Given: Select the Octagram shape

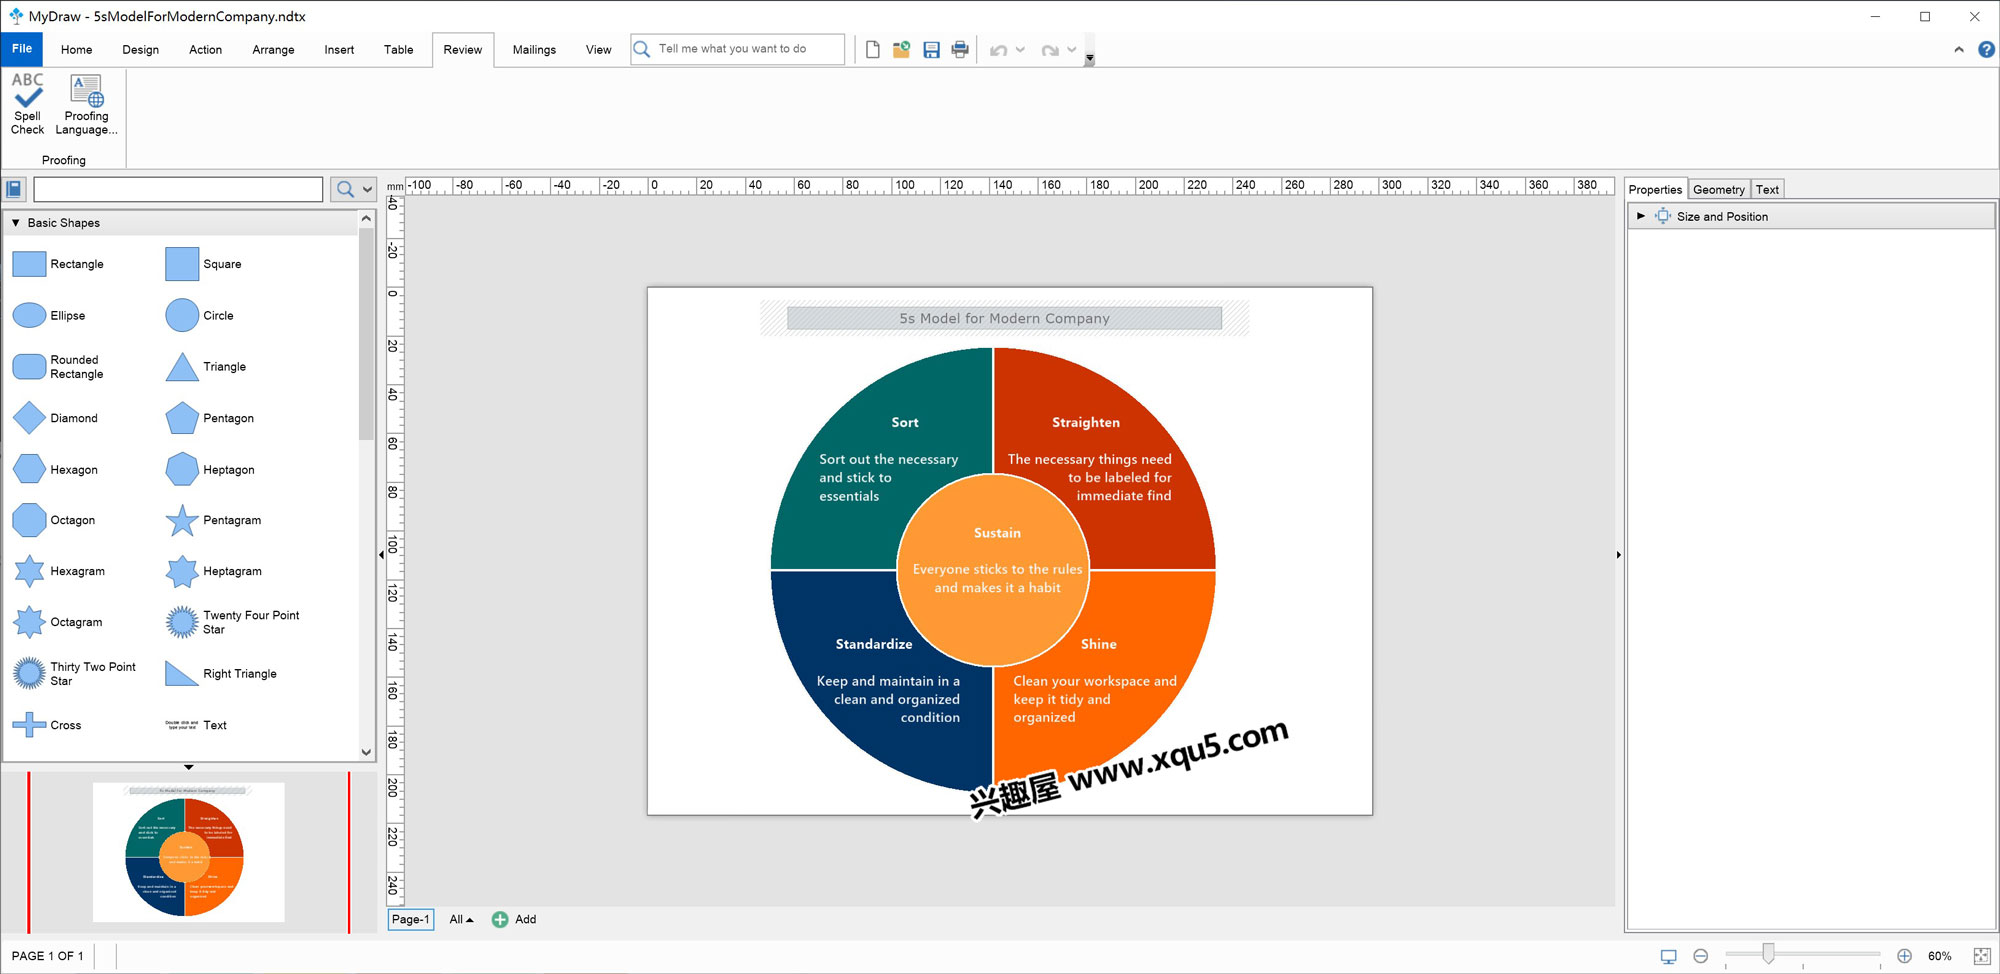Looking at the screenshot, I should point(57,622).
